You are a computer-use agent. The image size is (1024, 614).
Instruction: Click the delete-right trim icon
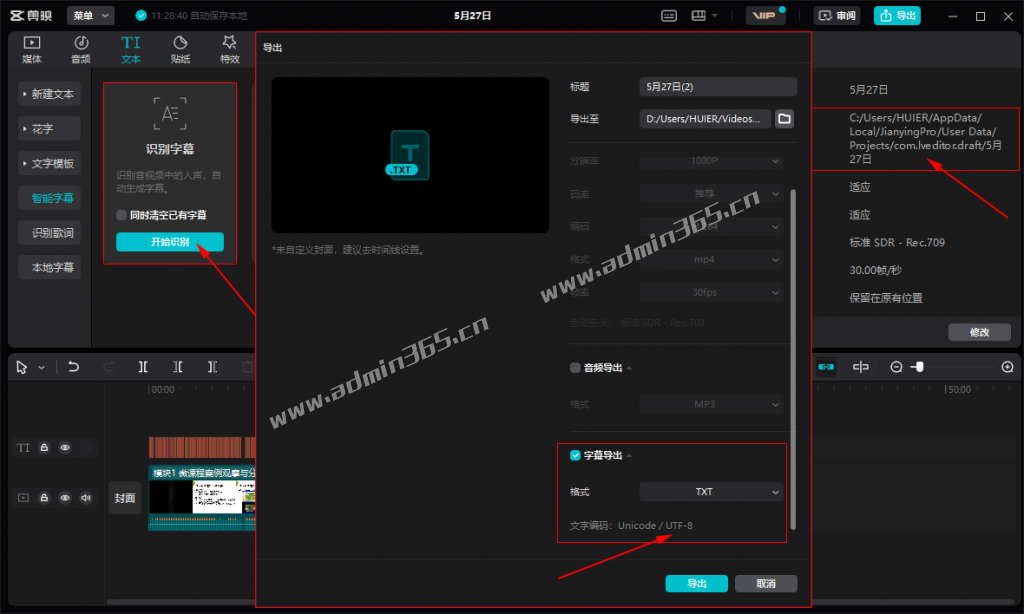click(x=212, y=367)
